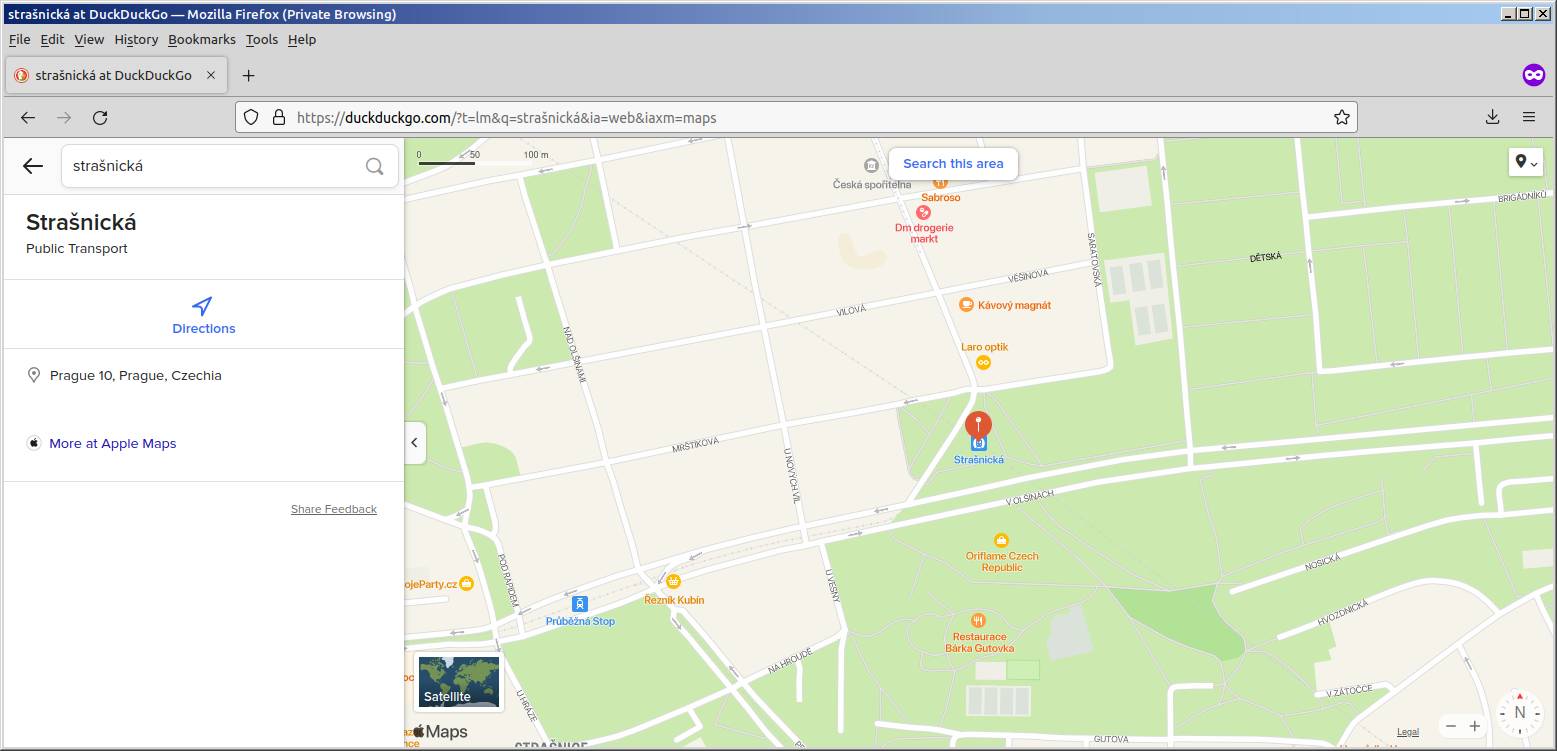Click the private browsing mask icon
Viewport: 1557px width, 751px height.
pos(1533,75)
